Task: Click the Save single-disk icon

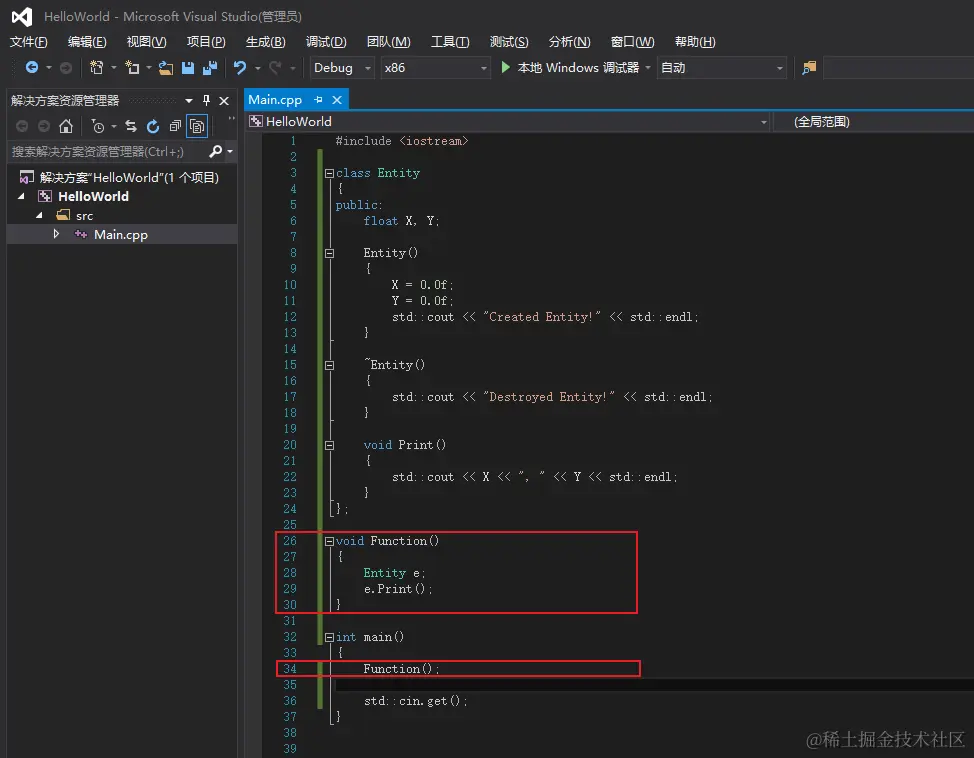Action: pyautogui.click(x=188, y=68)
